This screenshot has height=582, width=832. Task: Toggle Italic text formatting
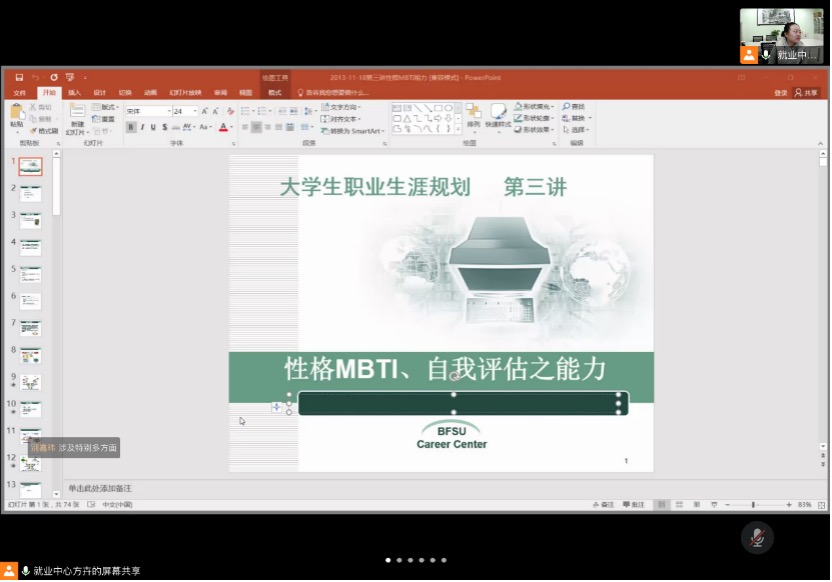(143, 127)
